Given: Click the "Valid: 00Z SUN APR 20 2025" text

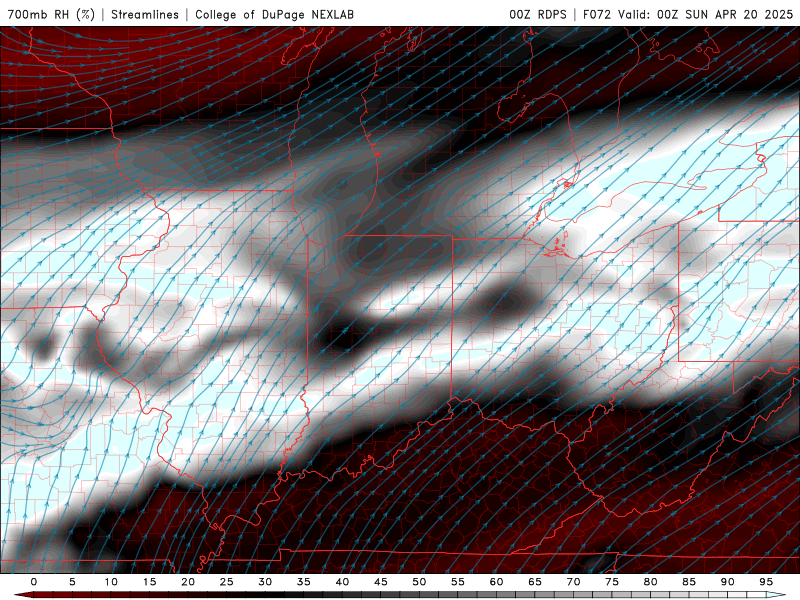Looking at the screenshot, I should pos(706,14).
